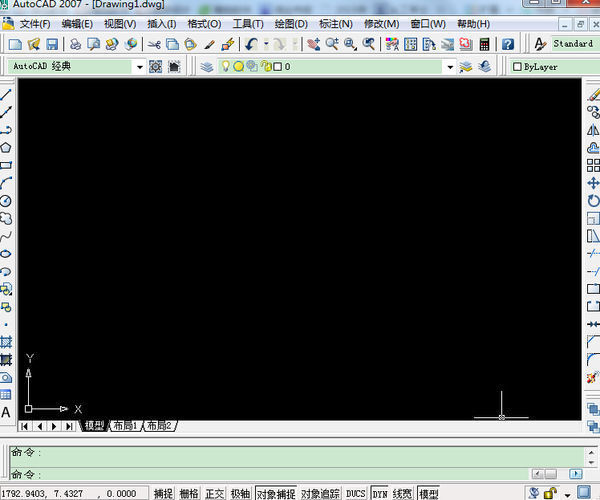This screenshot has width=600, height=500.
Task: Toggle 正交 (Ortho) mode in status bar
Action: pyautogui.click(x=215, y=493)
